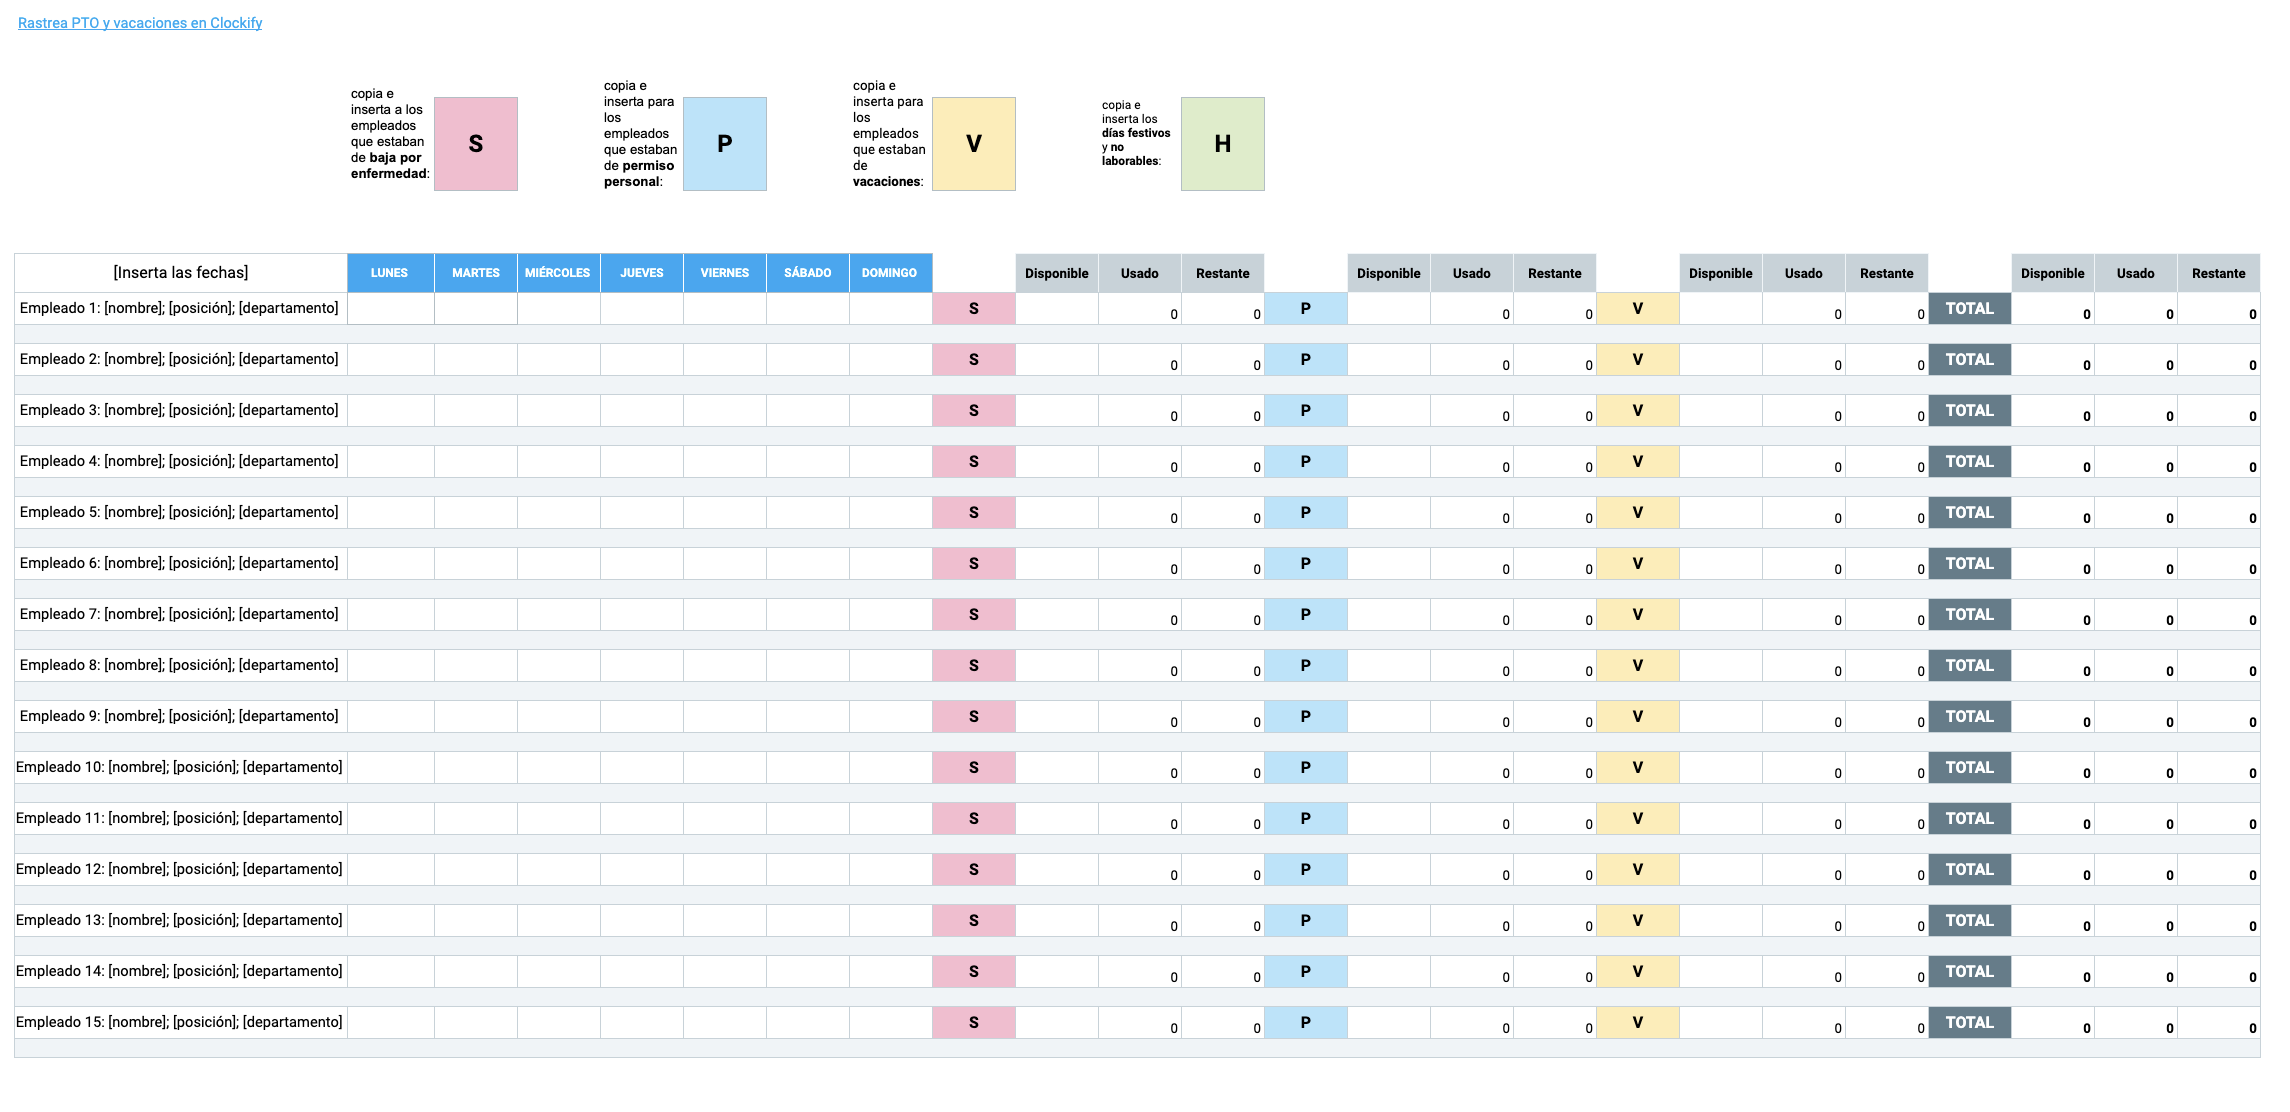Click the Empleado 1 name cell
2290x1112 pixels.
coord(181,308)
